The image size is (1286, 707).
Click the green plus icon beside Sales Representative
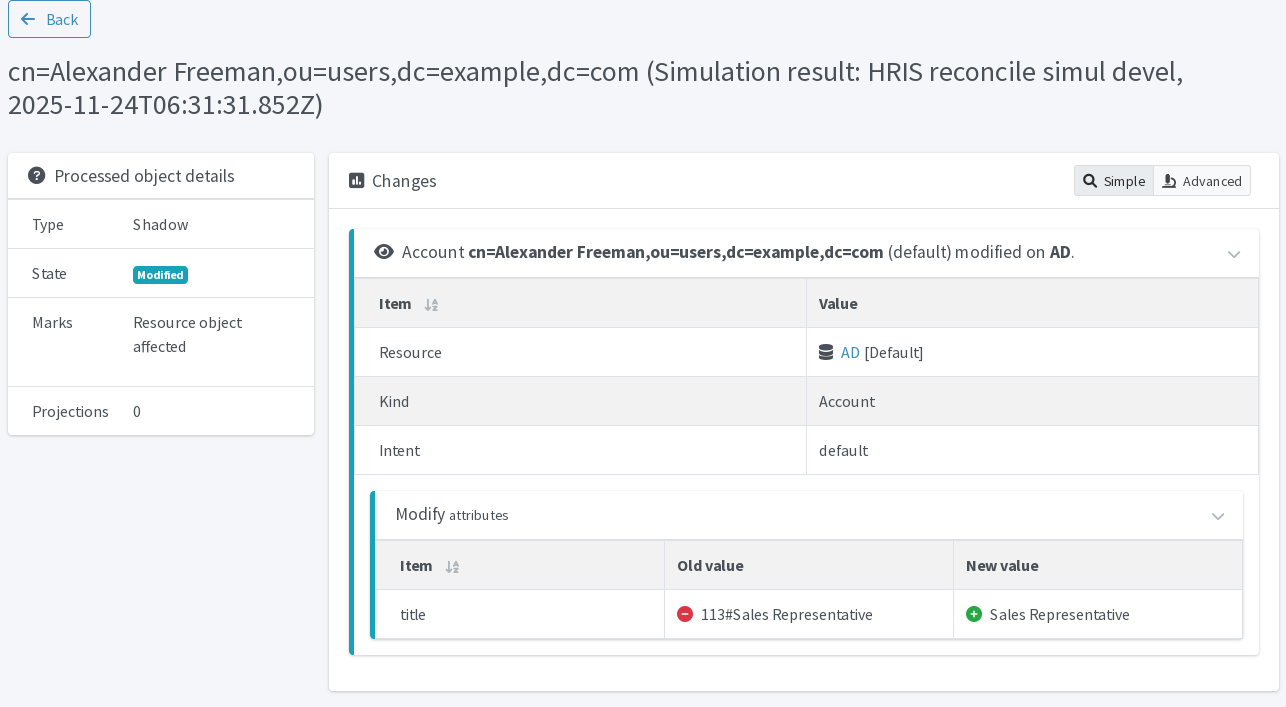[x=974, y=614]
